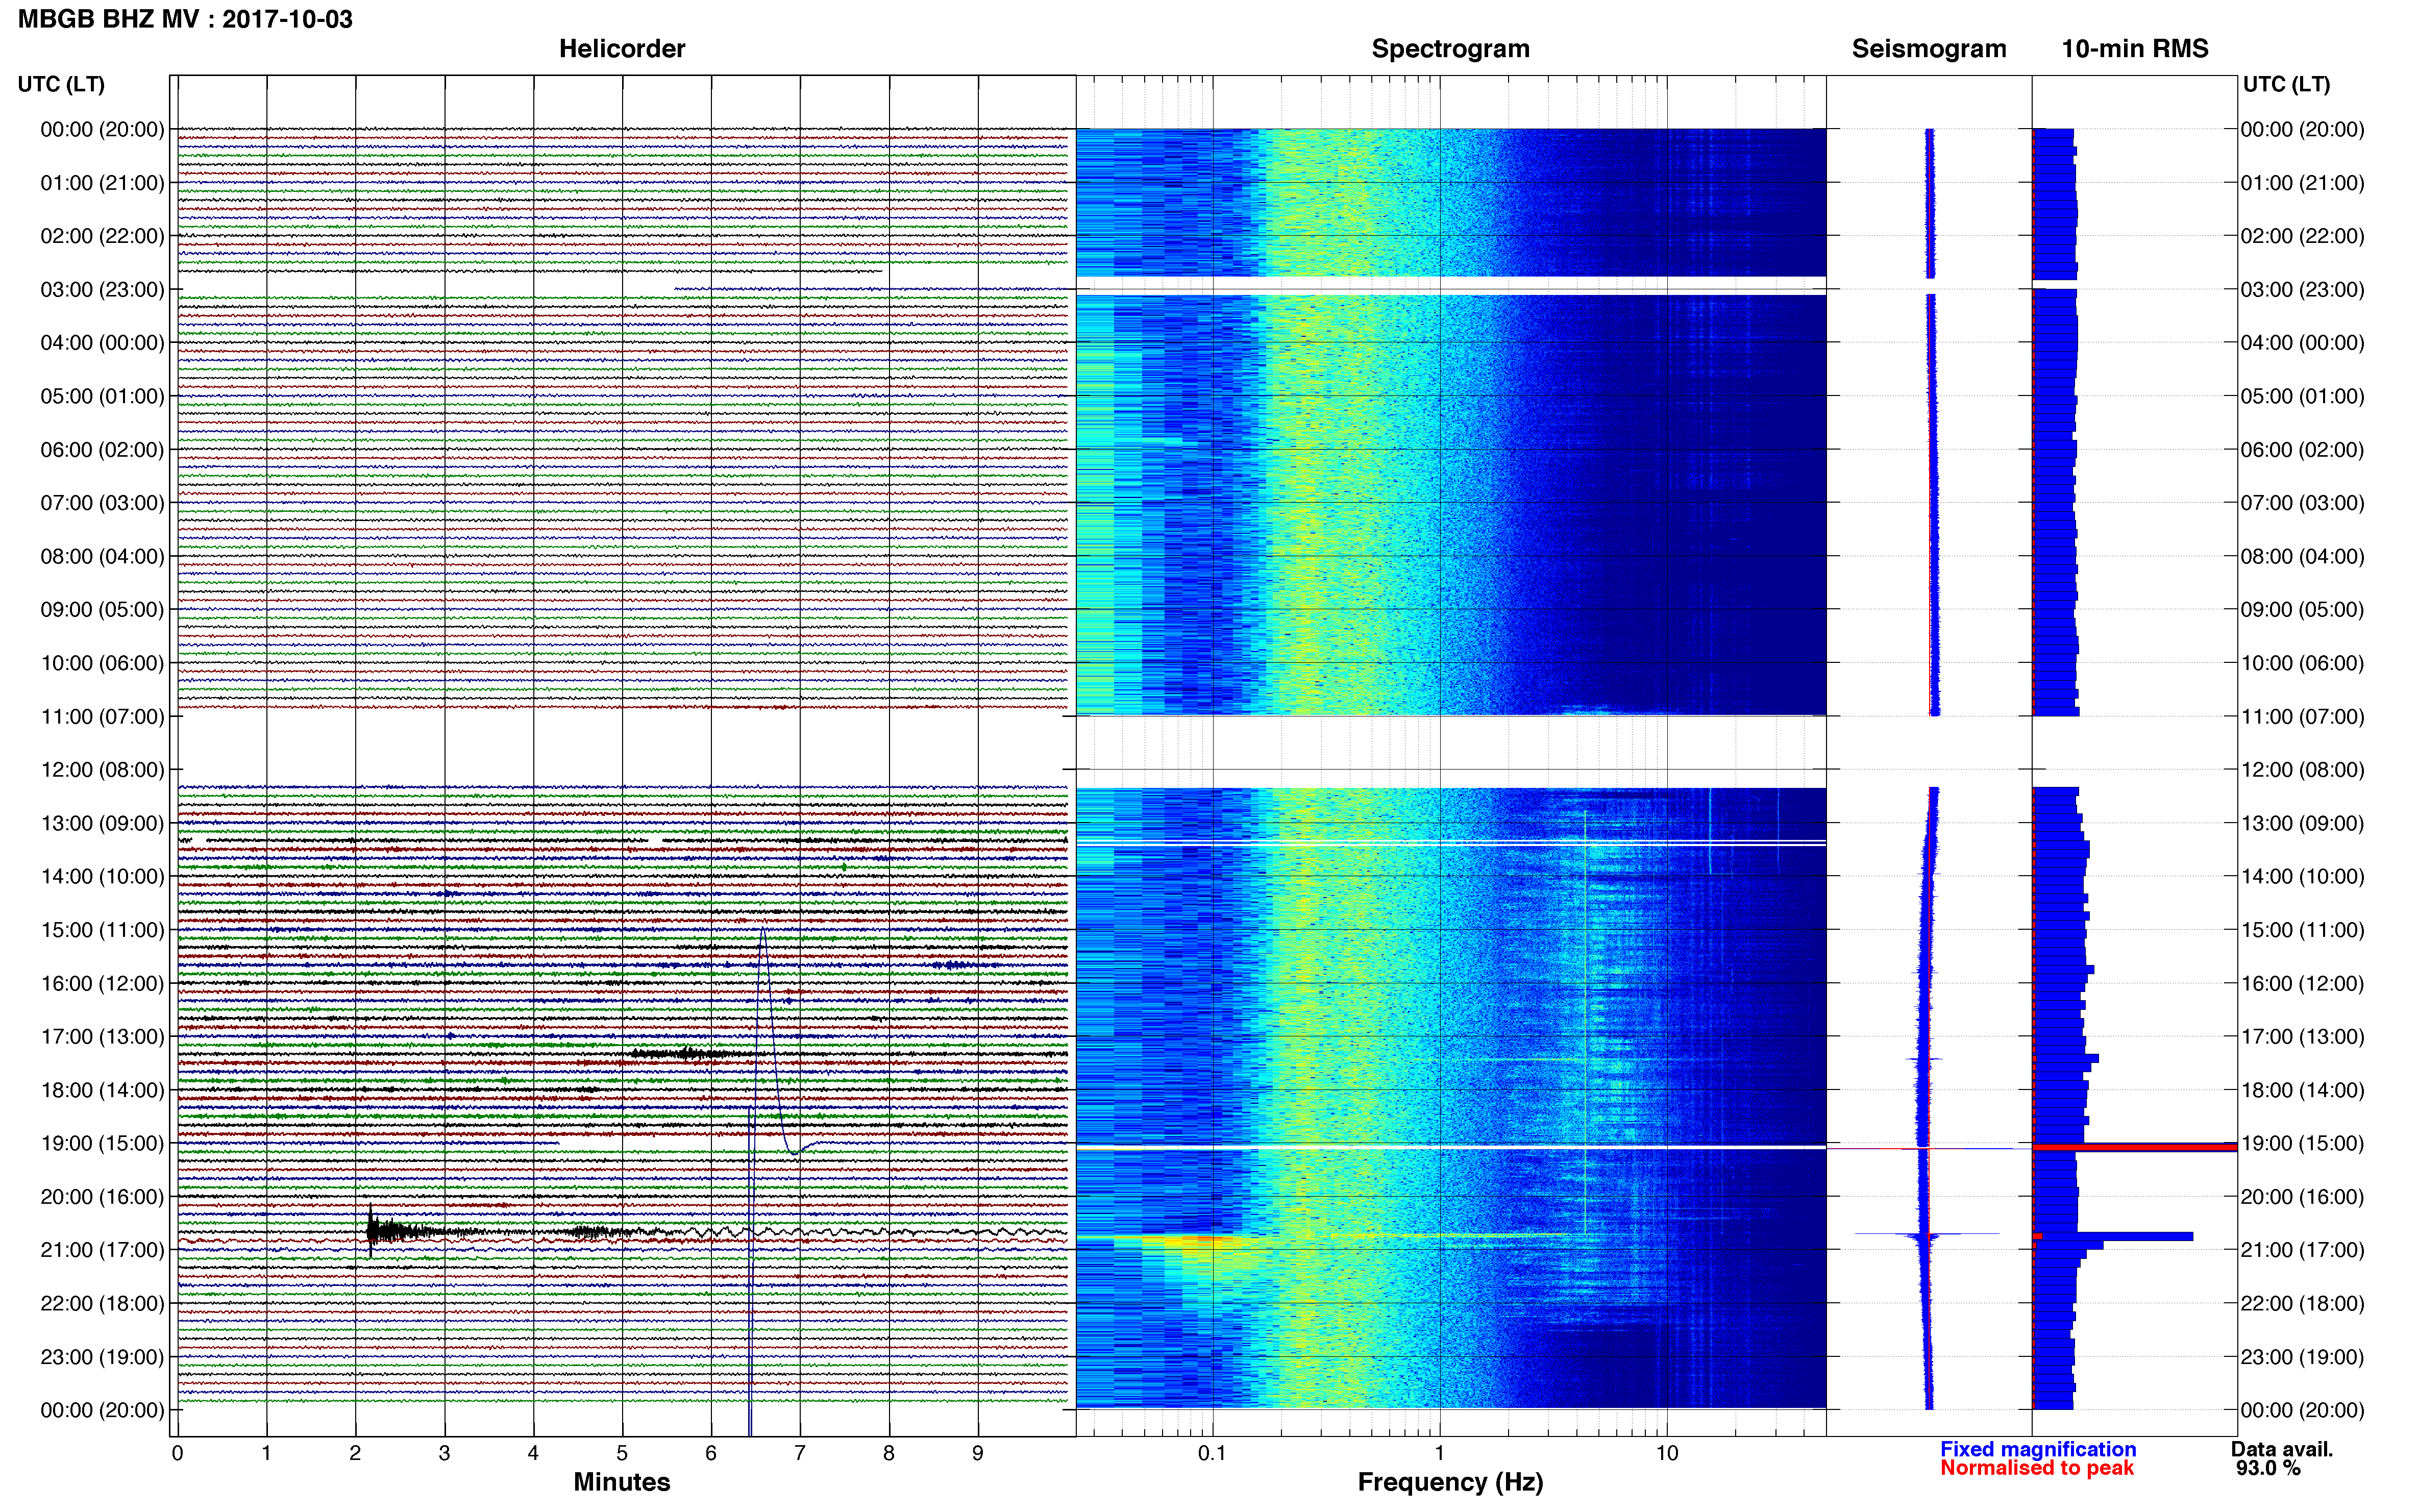The width and height of the screenshot is (2419, 1512).
Task: Click the '9' tick on the Minutes axis
Action: pyautogui.click(x=978, y=1453)
